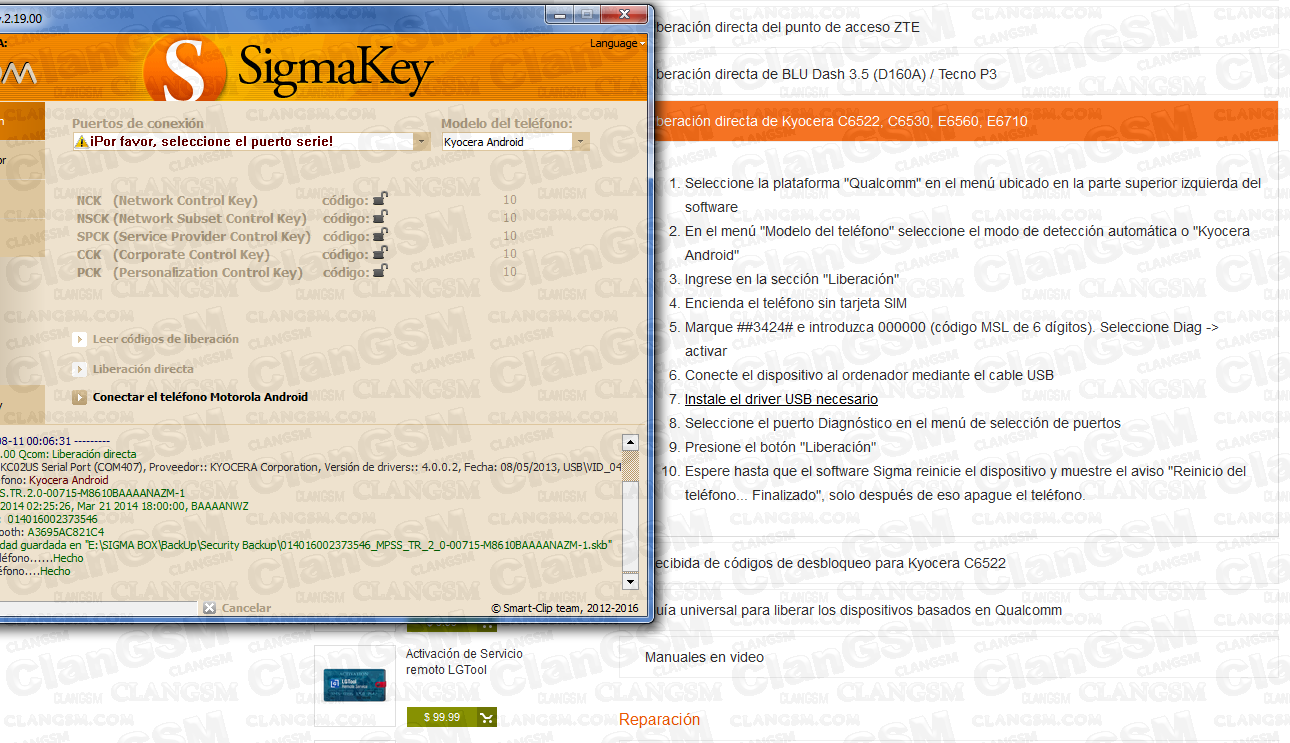Open the Language dropdown in SigmaKey

click(617, 43)
